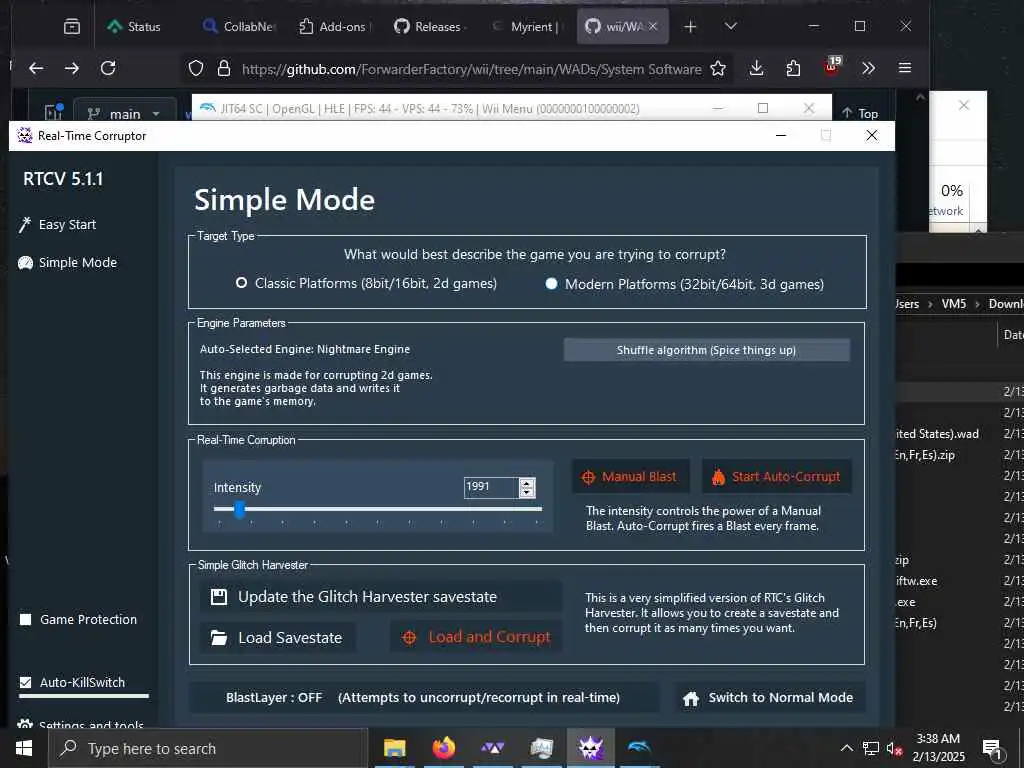Viewport: 1024px width, 768px height.
Task: Open Settings and tools in the sidebar
Action: pyautogui.click(x=81, y=724)
